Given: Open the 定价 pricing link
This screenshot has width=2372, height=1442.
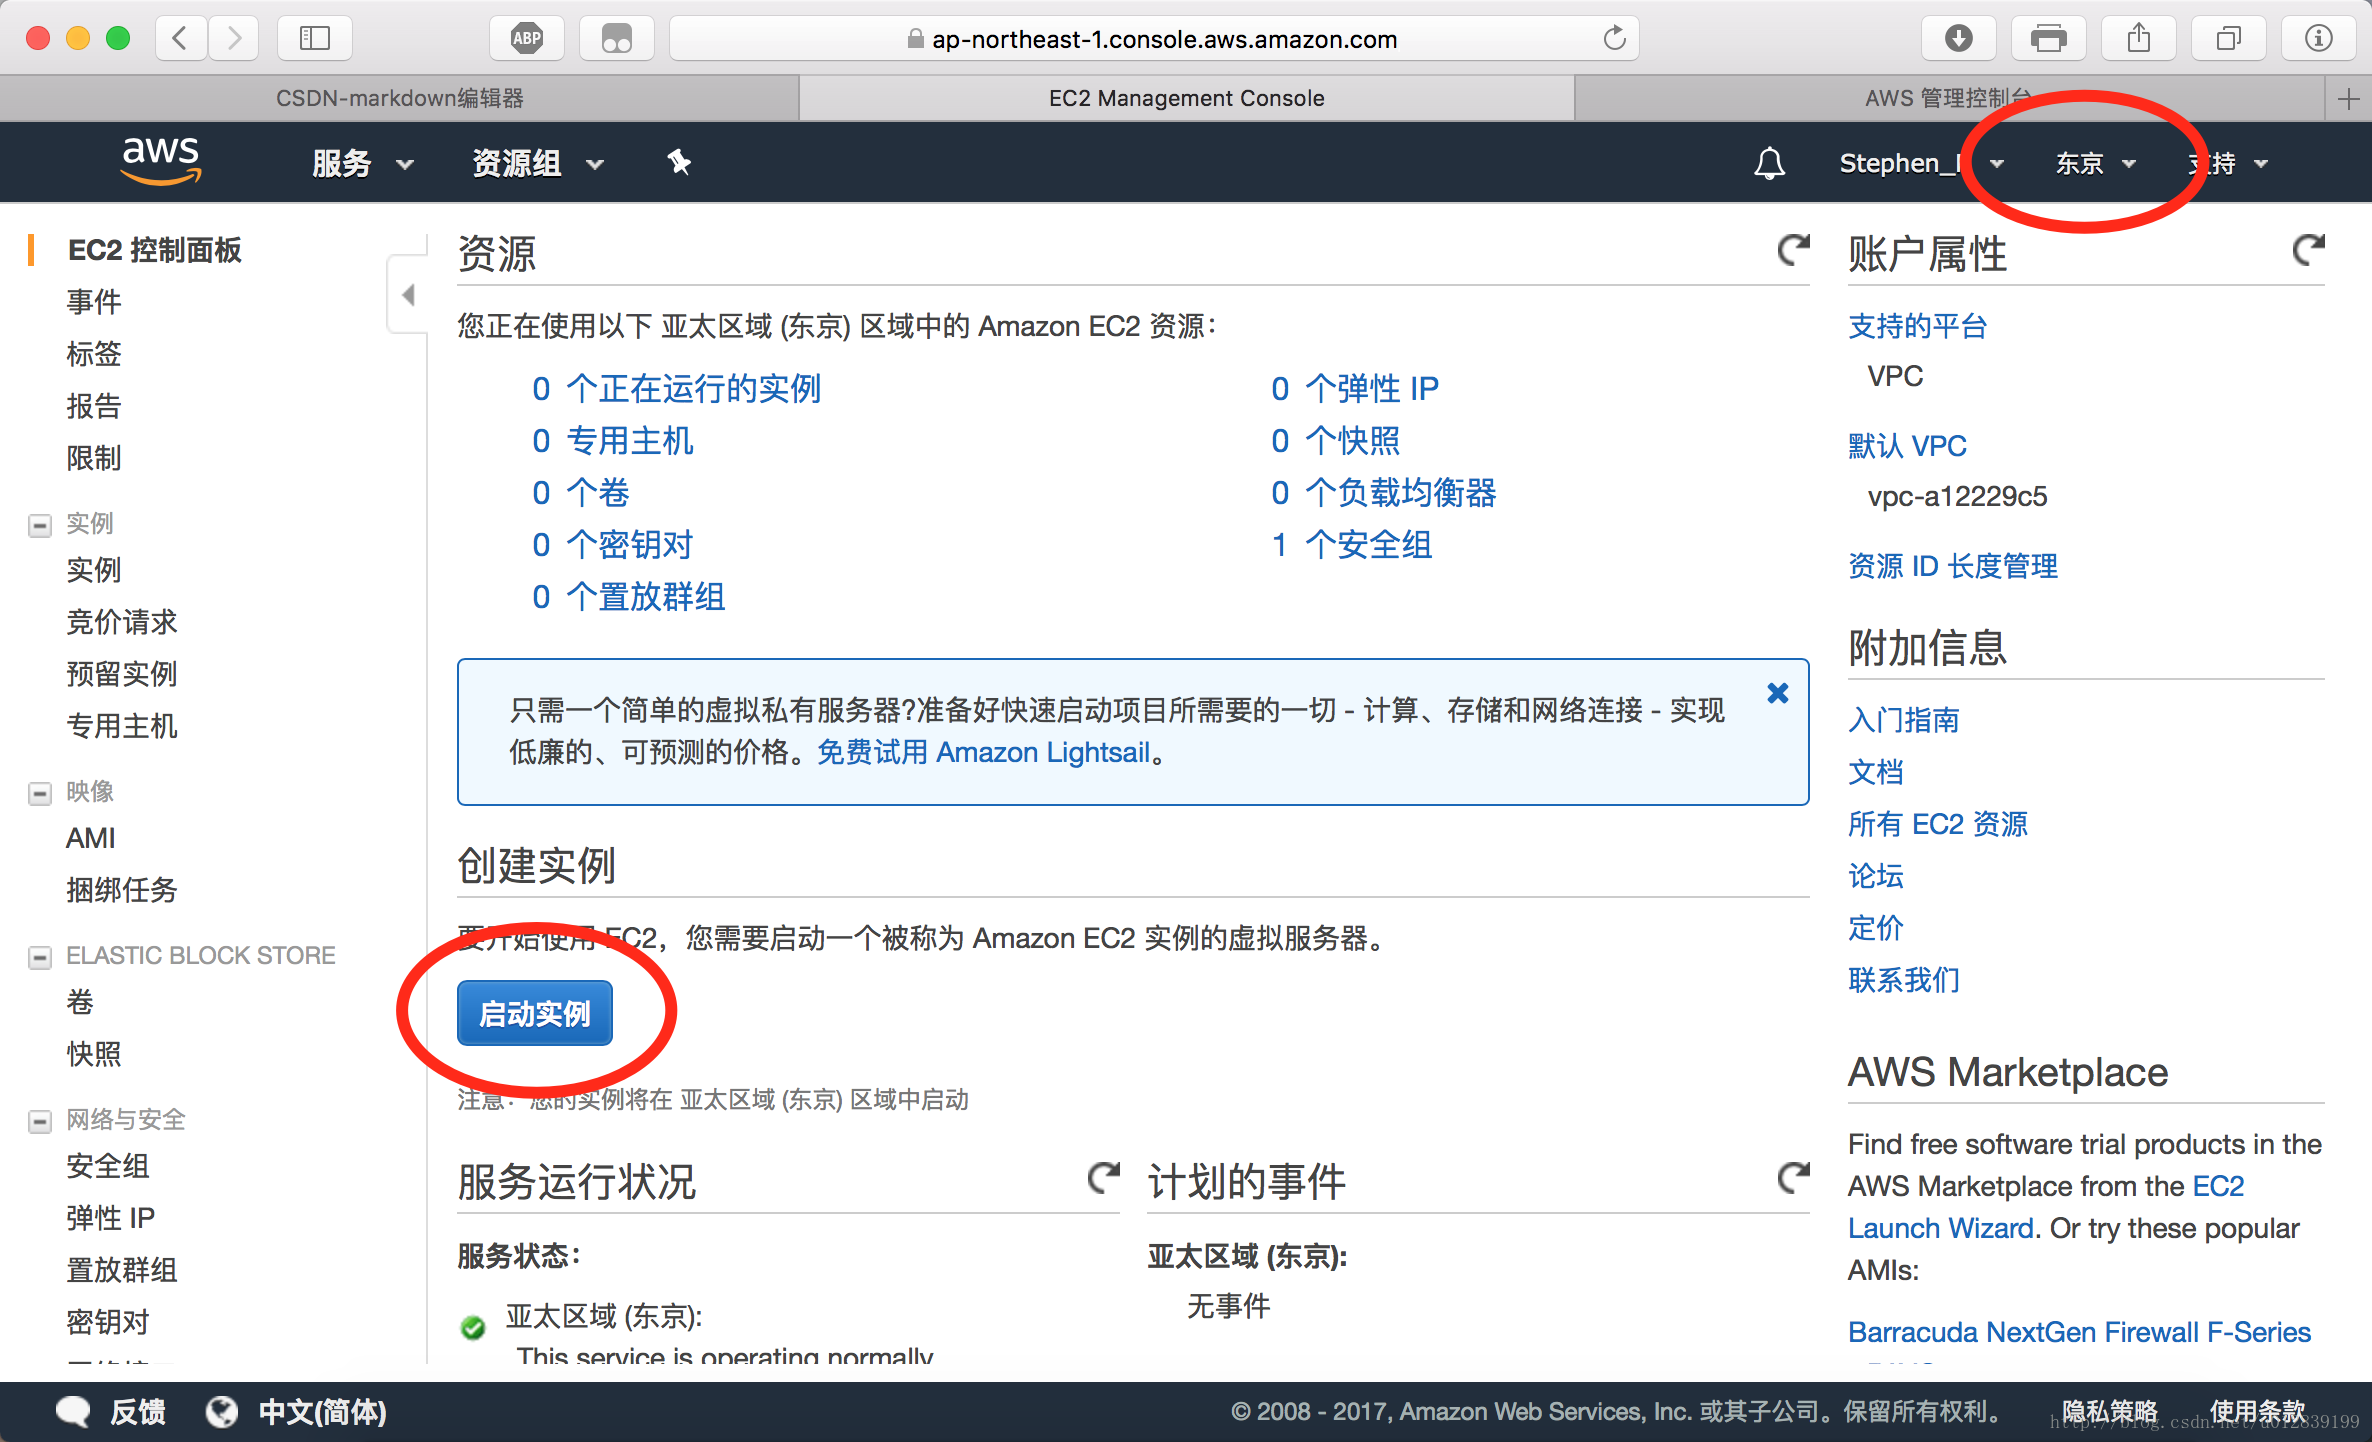Looking at the screenshot, I should 1875,928.
